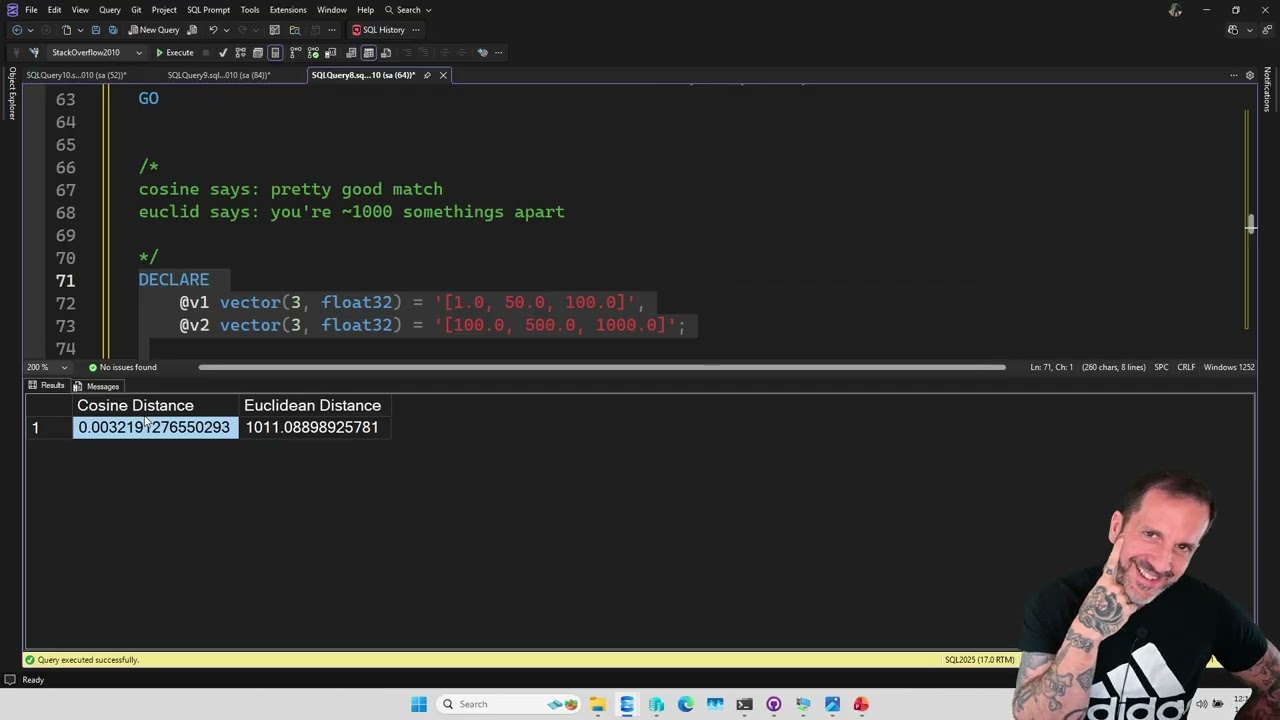Screen dimensions: 1280x720
Task: Click the find in files toolbar icon
Action: (295, 30)
